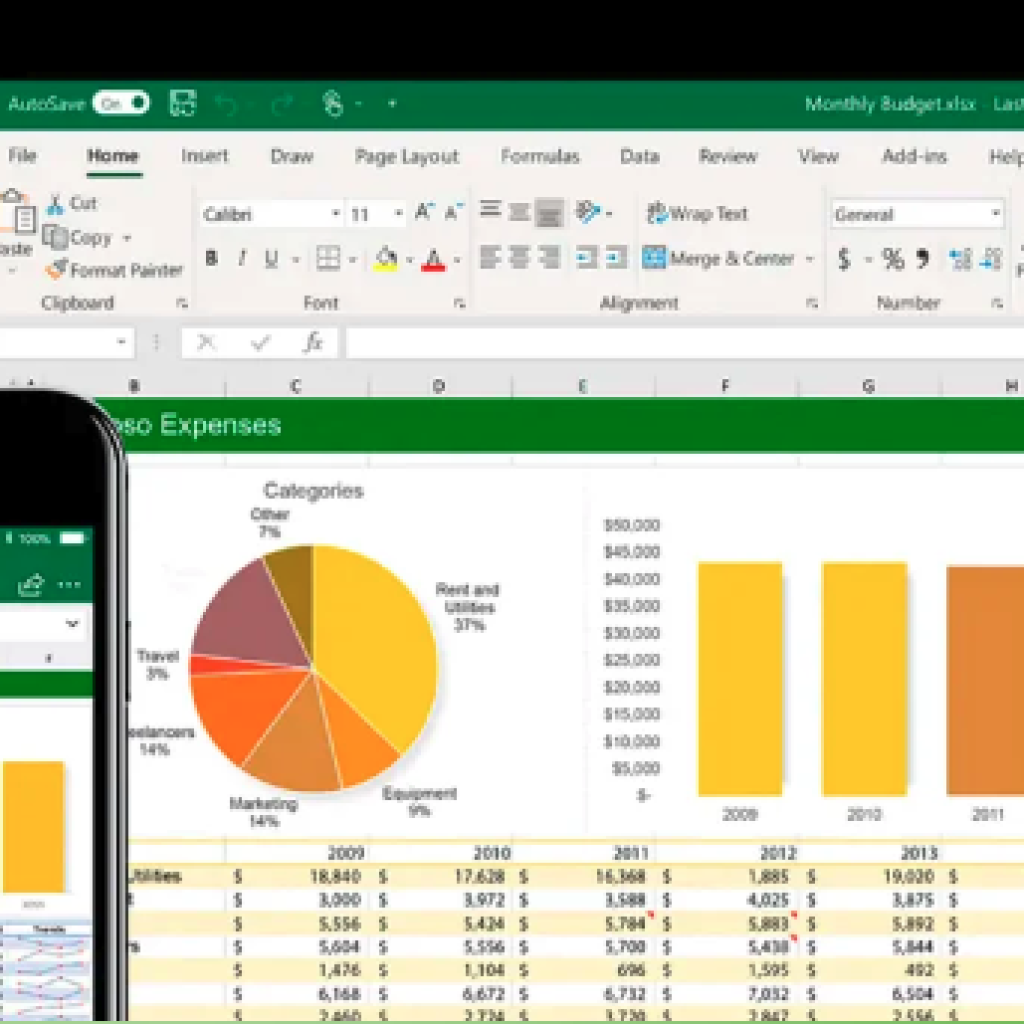The width and height of the screenshot is (1024, 1024).
Task: Click the Format Painter brush icon
Action: pos(55,270)
